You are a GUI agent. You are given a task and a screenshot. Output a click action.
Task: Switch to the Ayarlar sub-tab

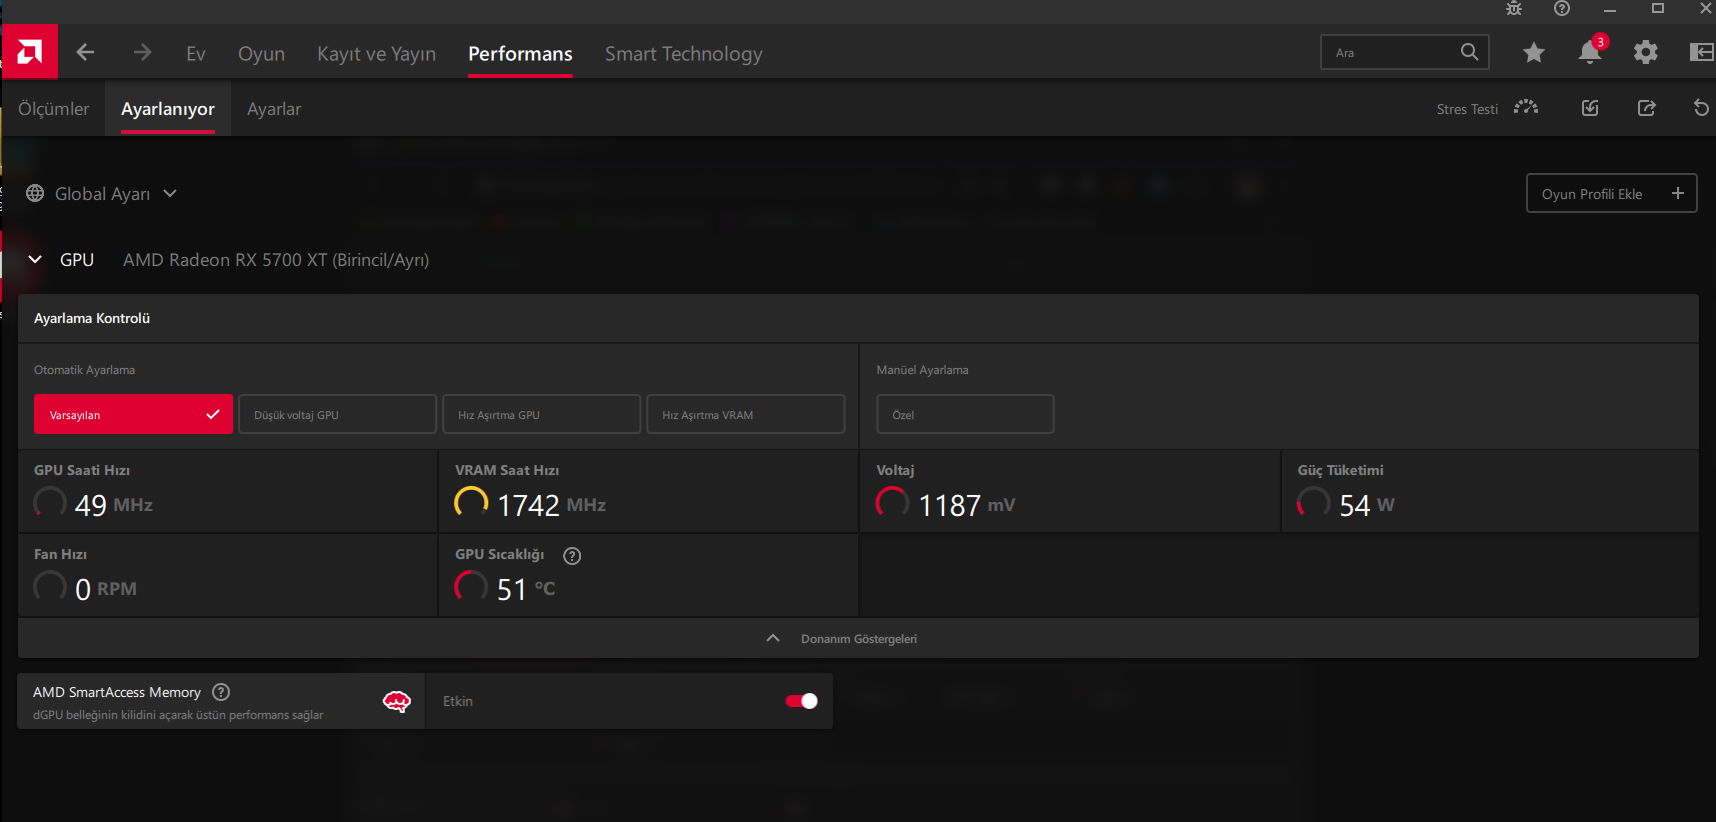(x=274, y=109)
